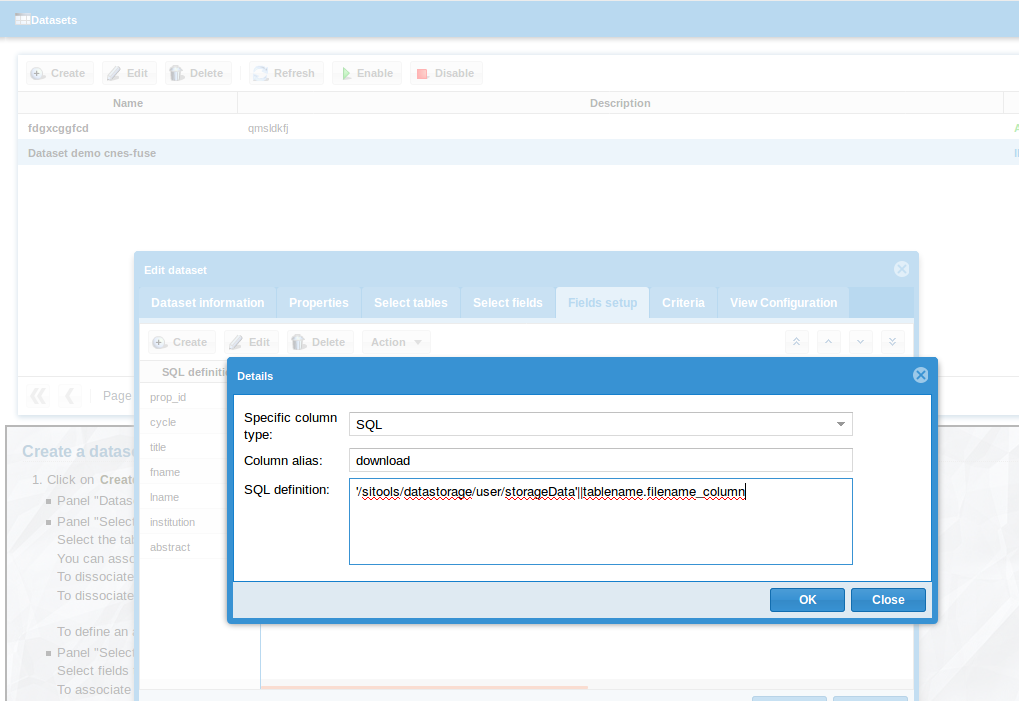Move field to top with double chevron icon
Viewport: 1019px width, 701px height.
click(797, 341)
